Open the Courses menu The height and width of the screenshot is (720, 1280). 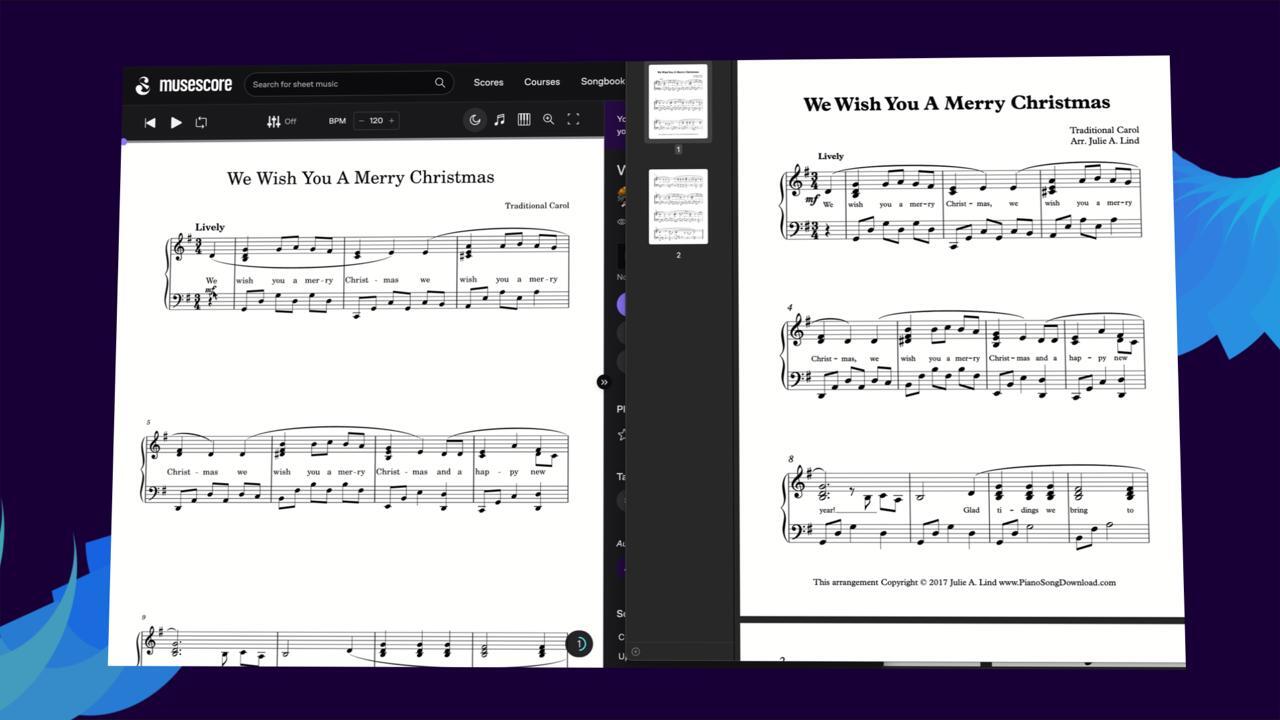[x=542, y=82]
